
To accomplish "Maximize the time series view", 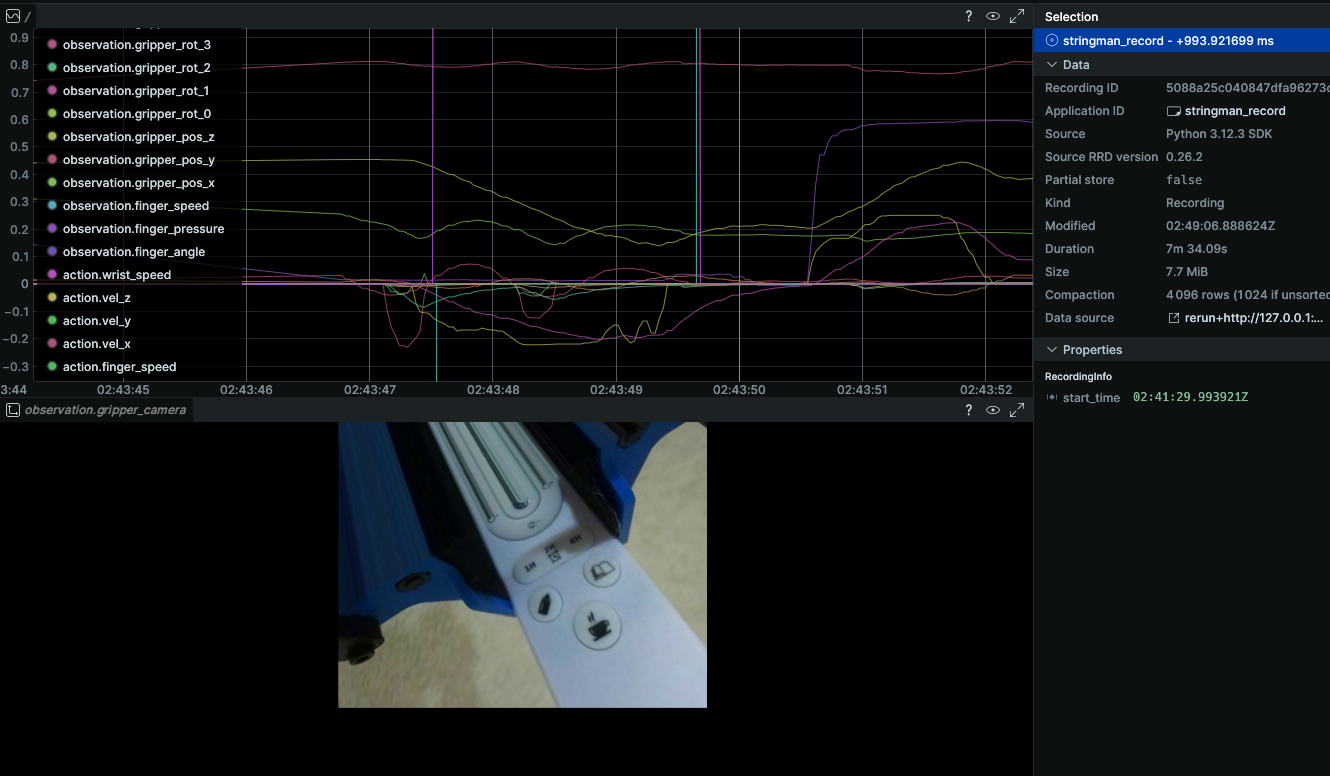I will (x=1017, y=16).
